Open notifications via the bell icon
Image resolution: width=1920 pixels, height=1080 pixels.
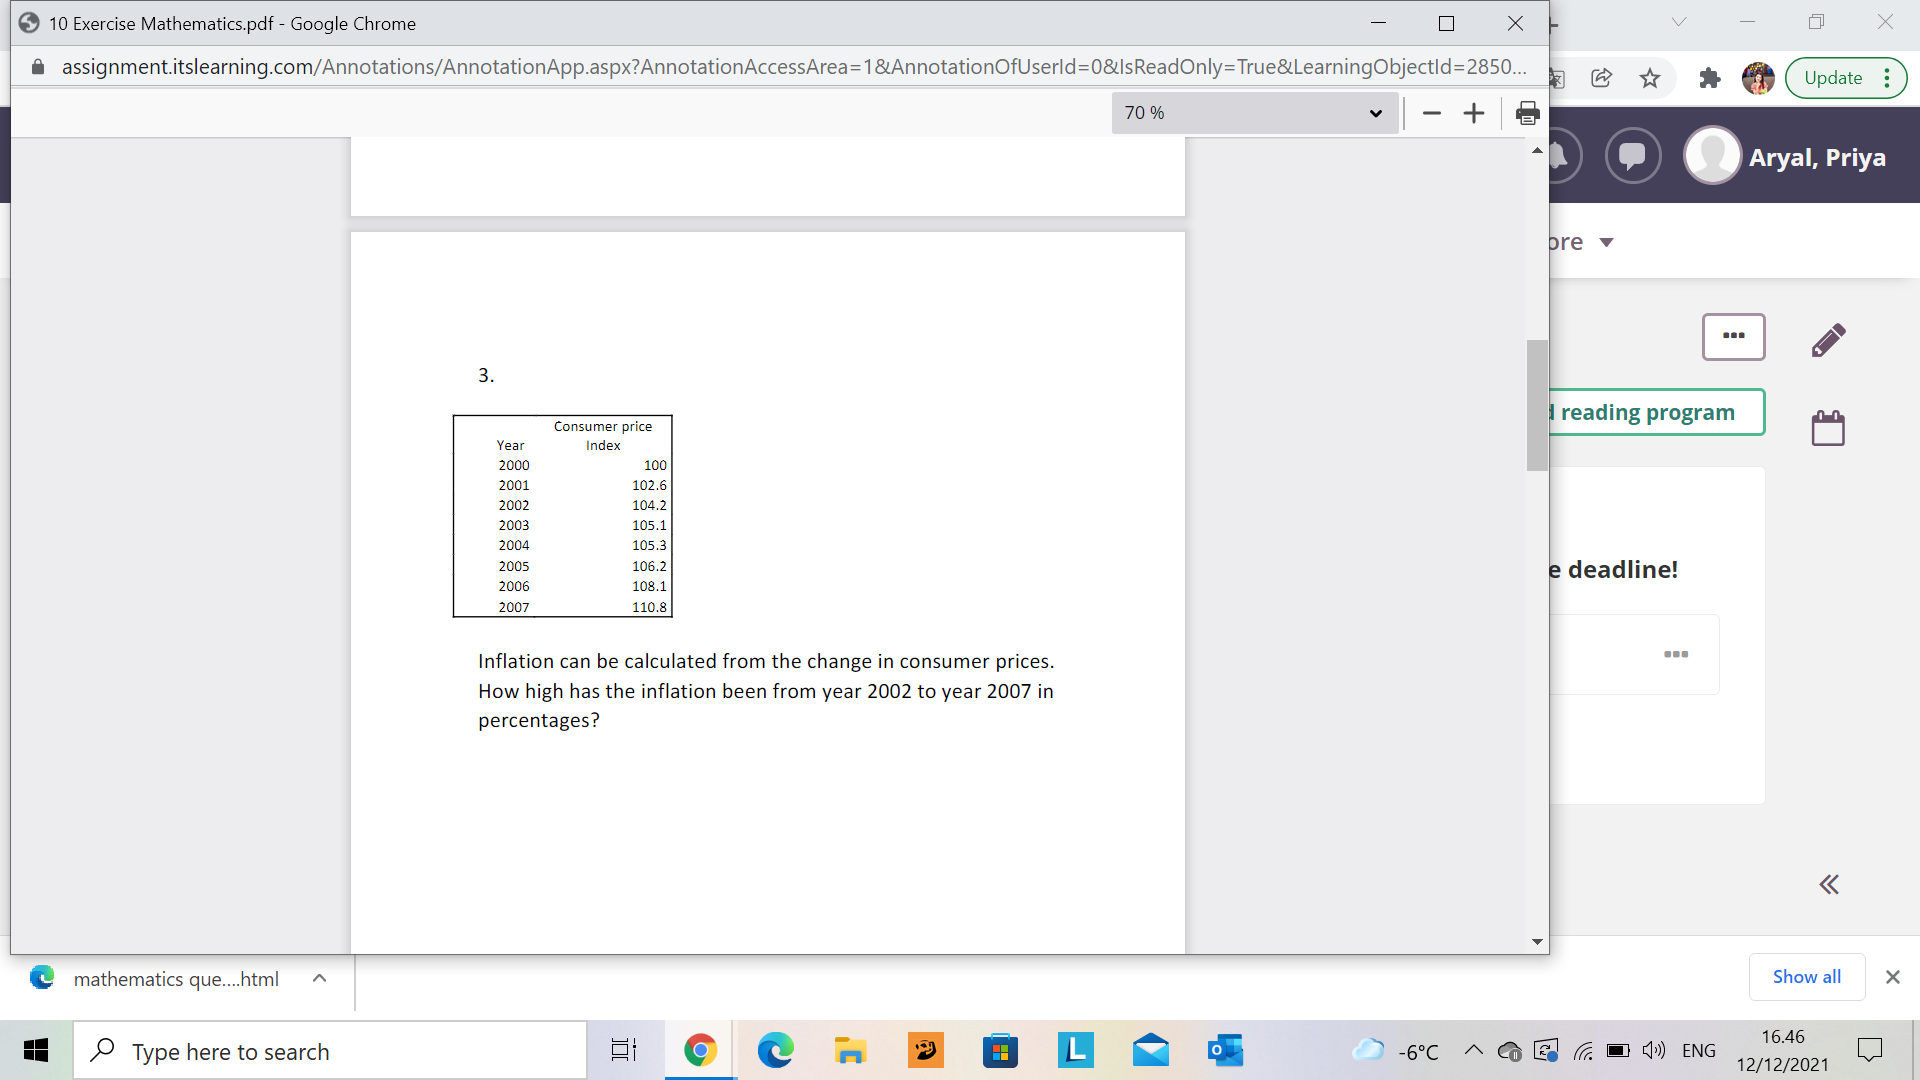click(x=1560, y=156)
